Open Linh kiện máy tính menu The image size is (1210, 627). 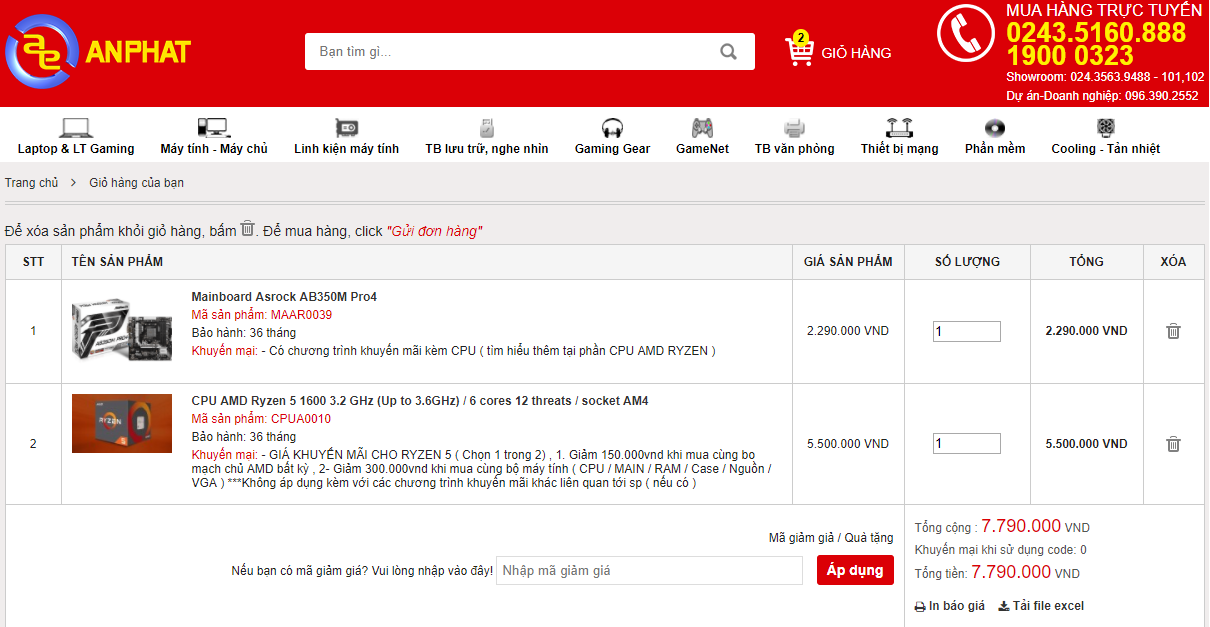coord(346,149)
